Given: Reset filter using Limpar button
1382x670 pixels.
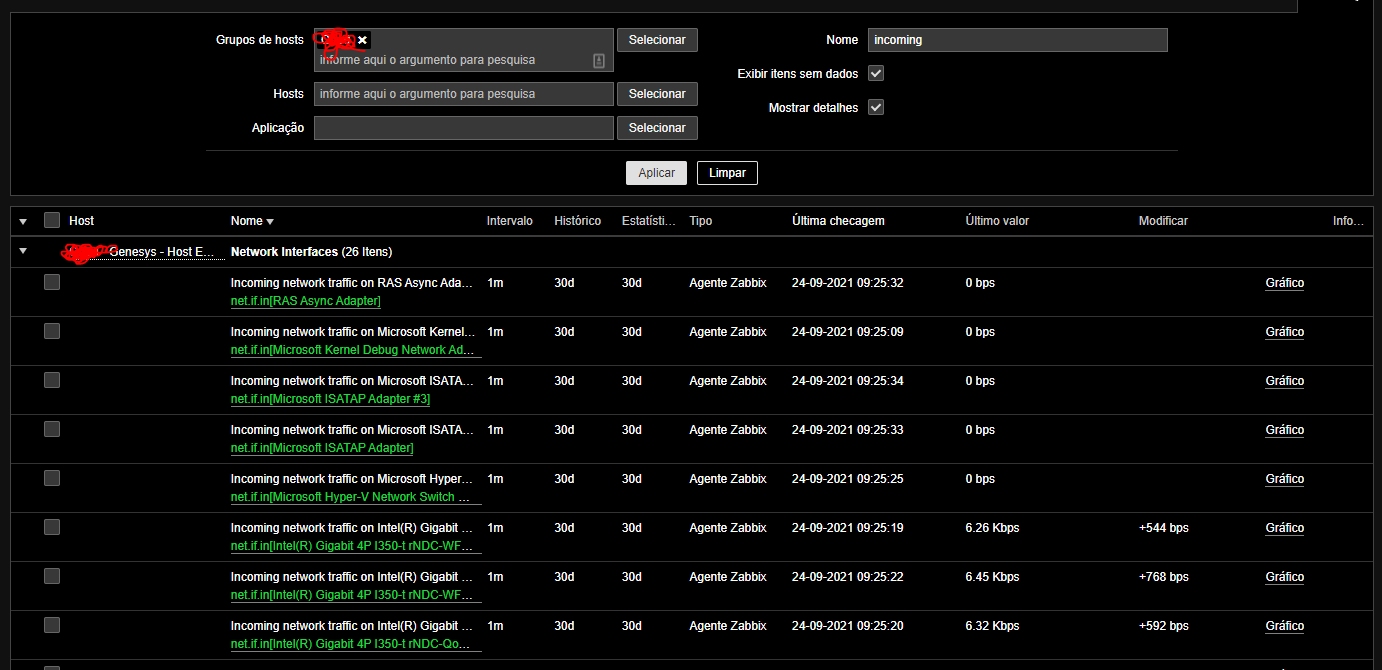Looking at the screenshot, I should point(727,173).
